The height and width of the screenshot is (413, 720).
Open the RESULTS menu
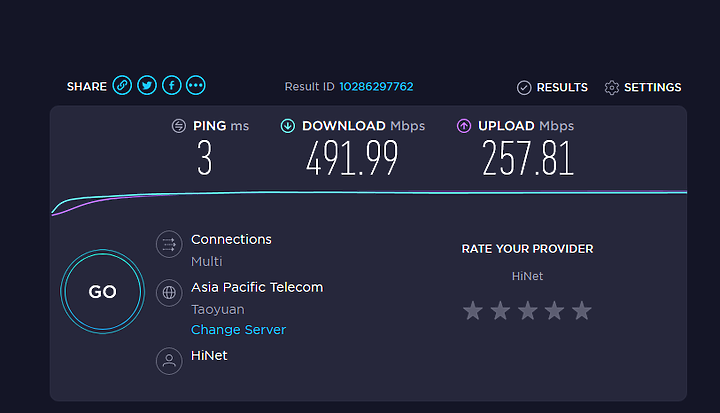(x=552, y=87)
